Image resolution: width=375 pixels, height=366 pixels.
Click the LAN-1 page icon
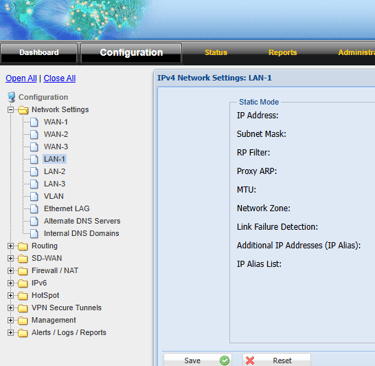coord(34,159)
